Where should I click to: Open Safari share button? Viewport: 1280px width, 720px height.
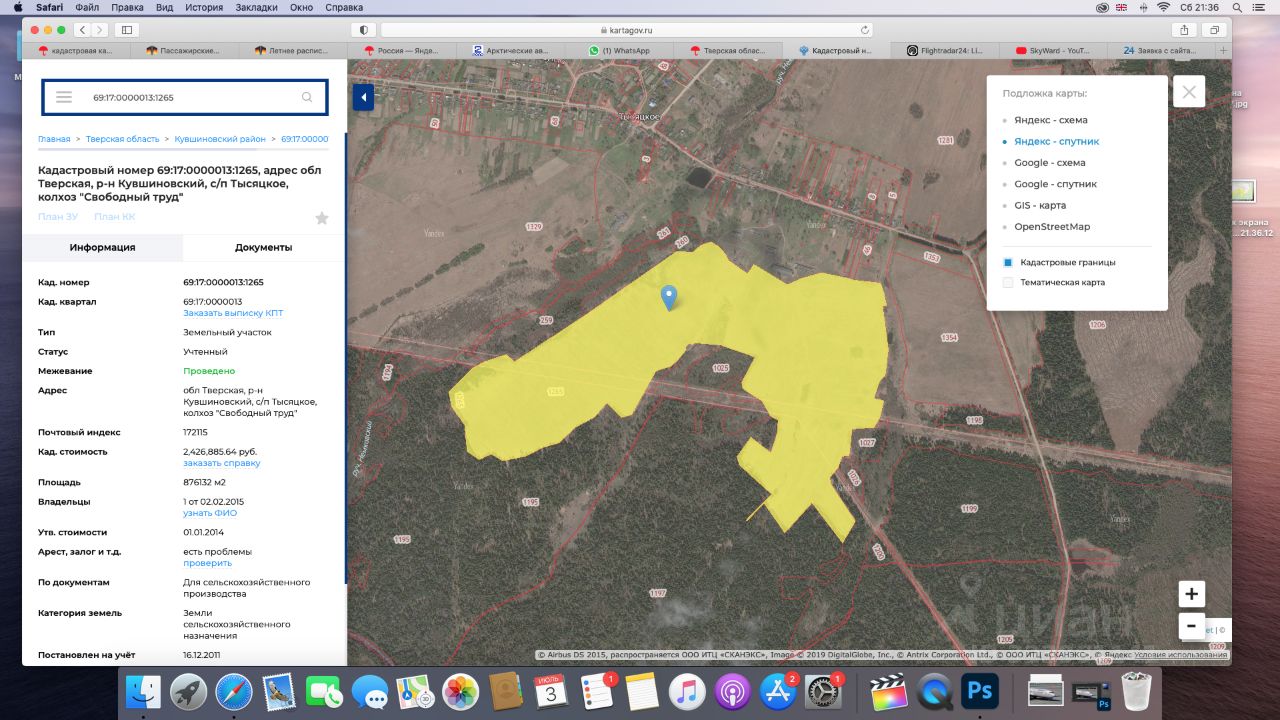[1184, 30]
